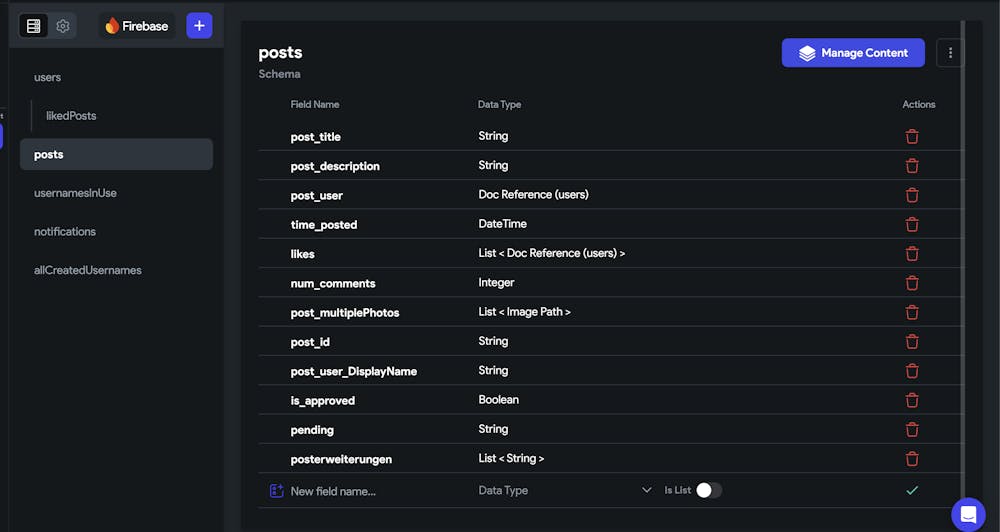Select the users collection
1000x532 pixels.
click(48, 77)
